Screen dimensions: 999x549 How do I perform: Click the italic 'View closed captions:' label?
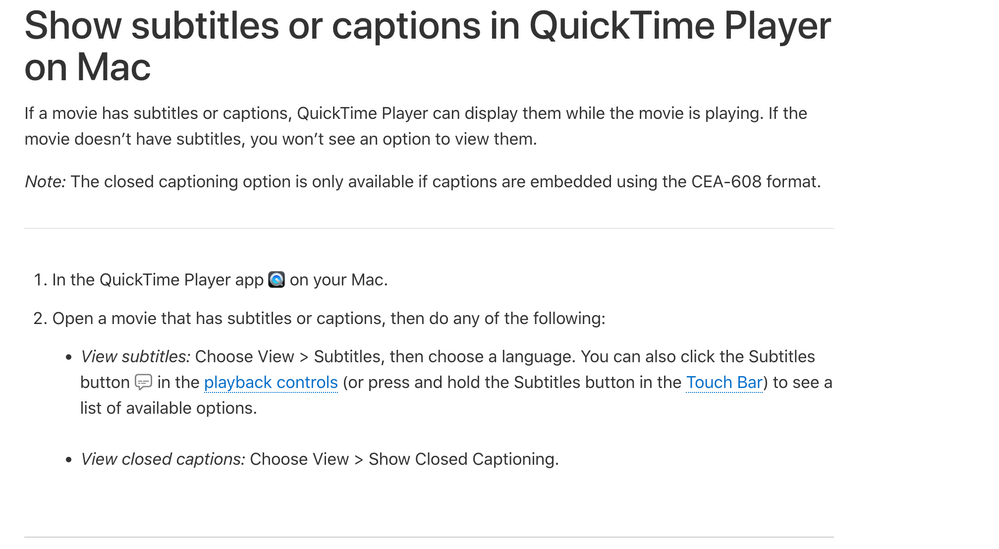[x=162, y=459]
